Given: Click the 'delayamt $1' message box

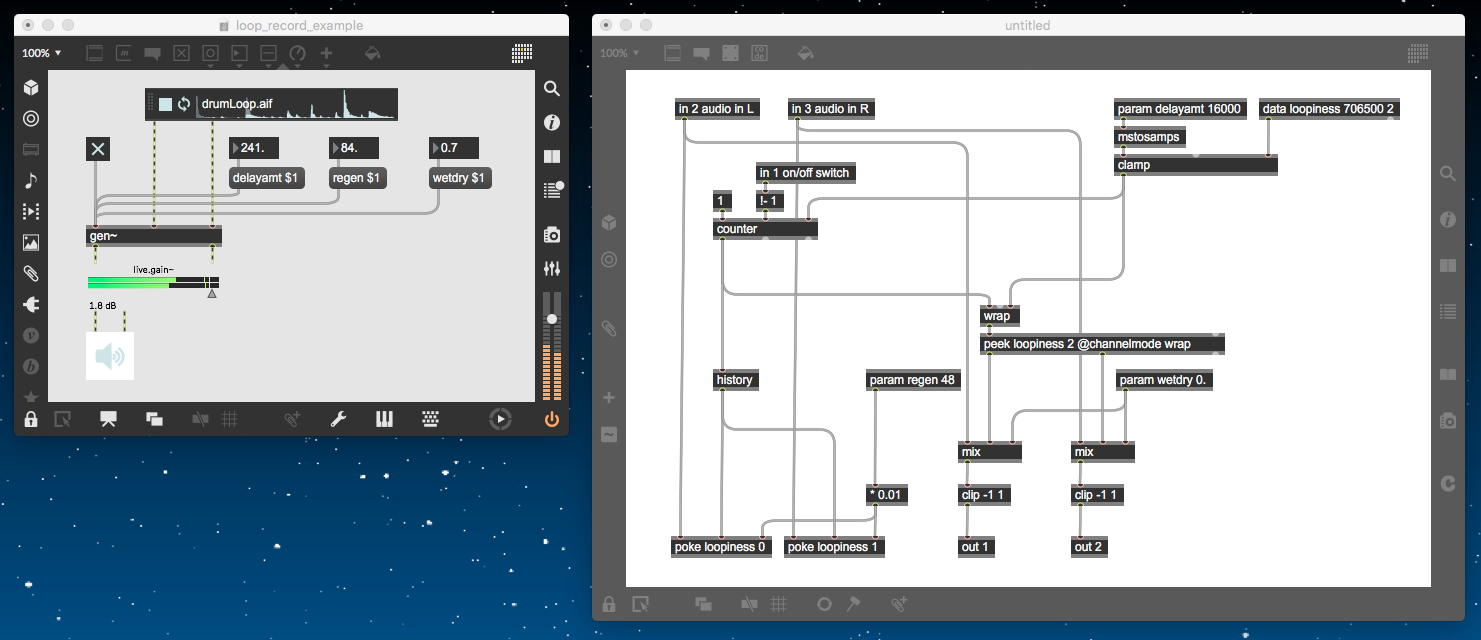Looking at the screenshot, I should click(x=265, y=178).
